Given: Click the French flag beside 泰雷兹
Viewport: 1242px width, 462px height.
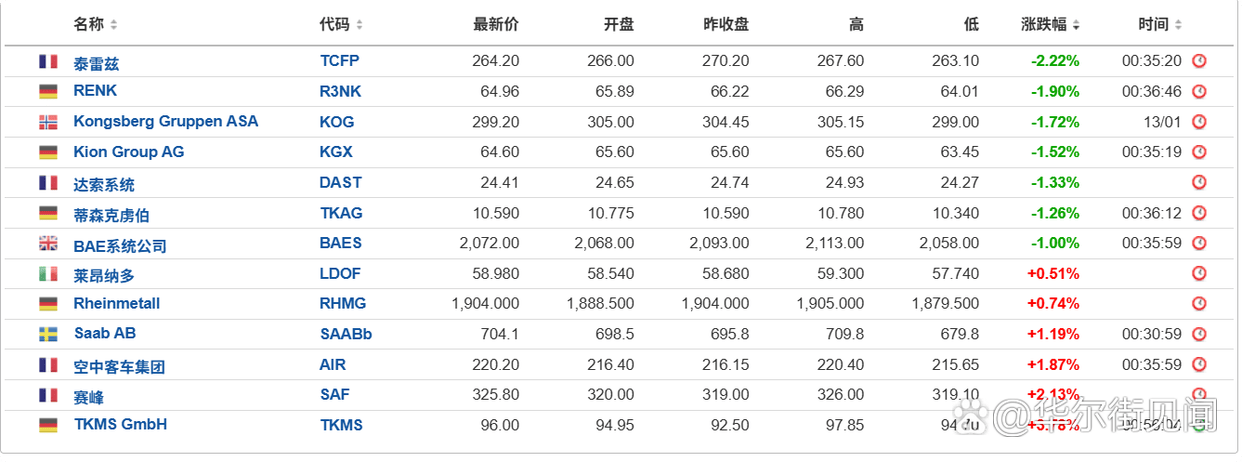Looking at the screenshot, I should tap(48, 62).
